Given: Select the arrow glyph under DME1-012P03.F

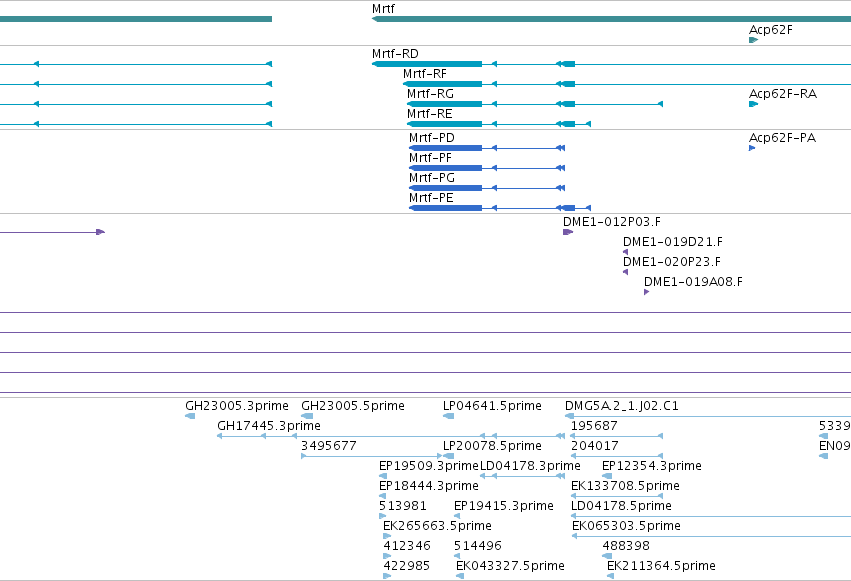Looking at the screenshot, I should click(x=568, y=232).
